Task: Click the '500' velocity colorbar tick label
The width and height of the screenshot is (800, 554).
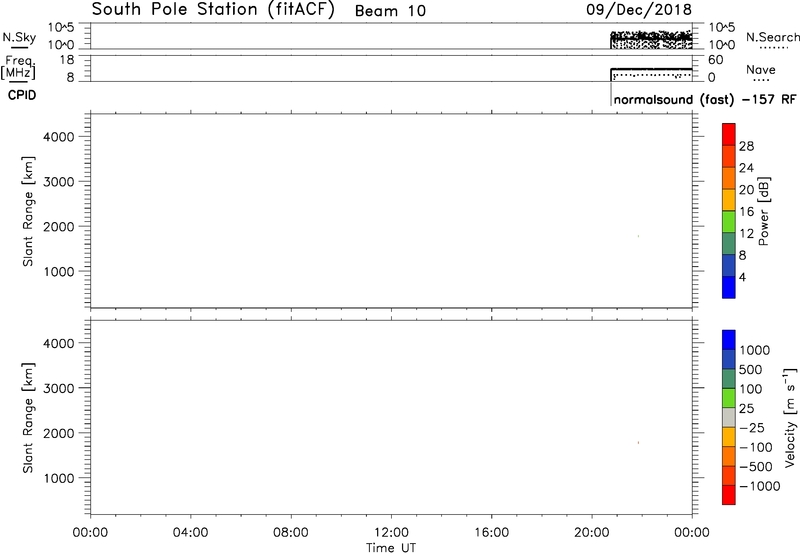Action: pyautogui.click(x=751, y=370)
